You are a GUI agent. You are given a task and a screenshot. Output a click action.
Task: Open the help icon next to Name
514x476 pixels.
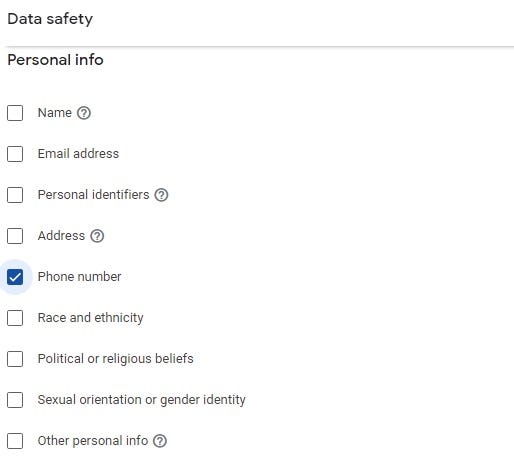(84, 113)
